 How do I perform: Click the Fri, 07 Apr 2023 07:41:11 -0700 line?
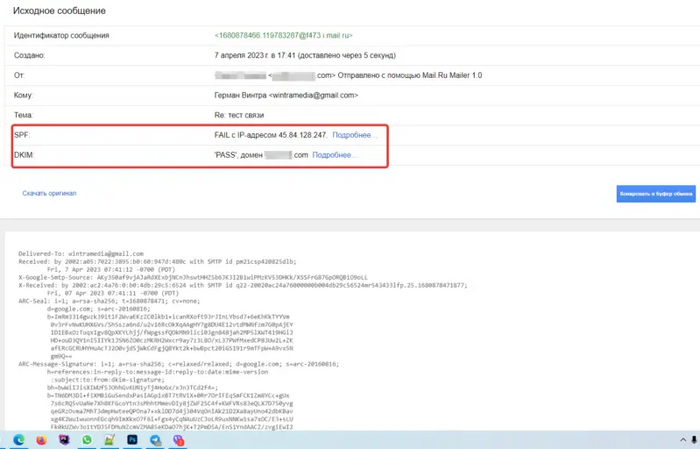coord(113,293)
